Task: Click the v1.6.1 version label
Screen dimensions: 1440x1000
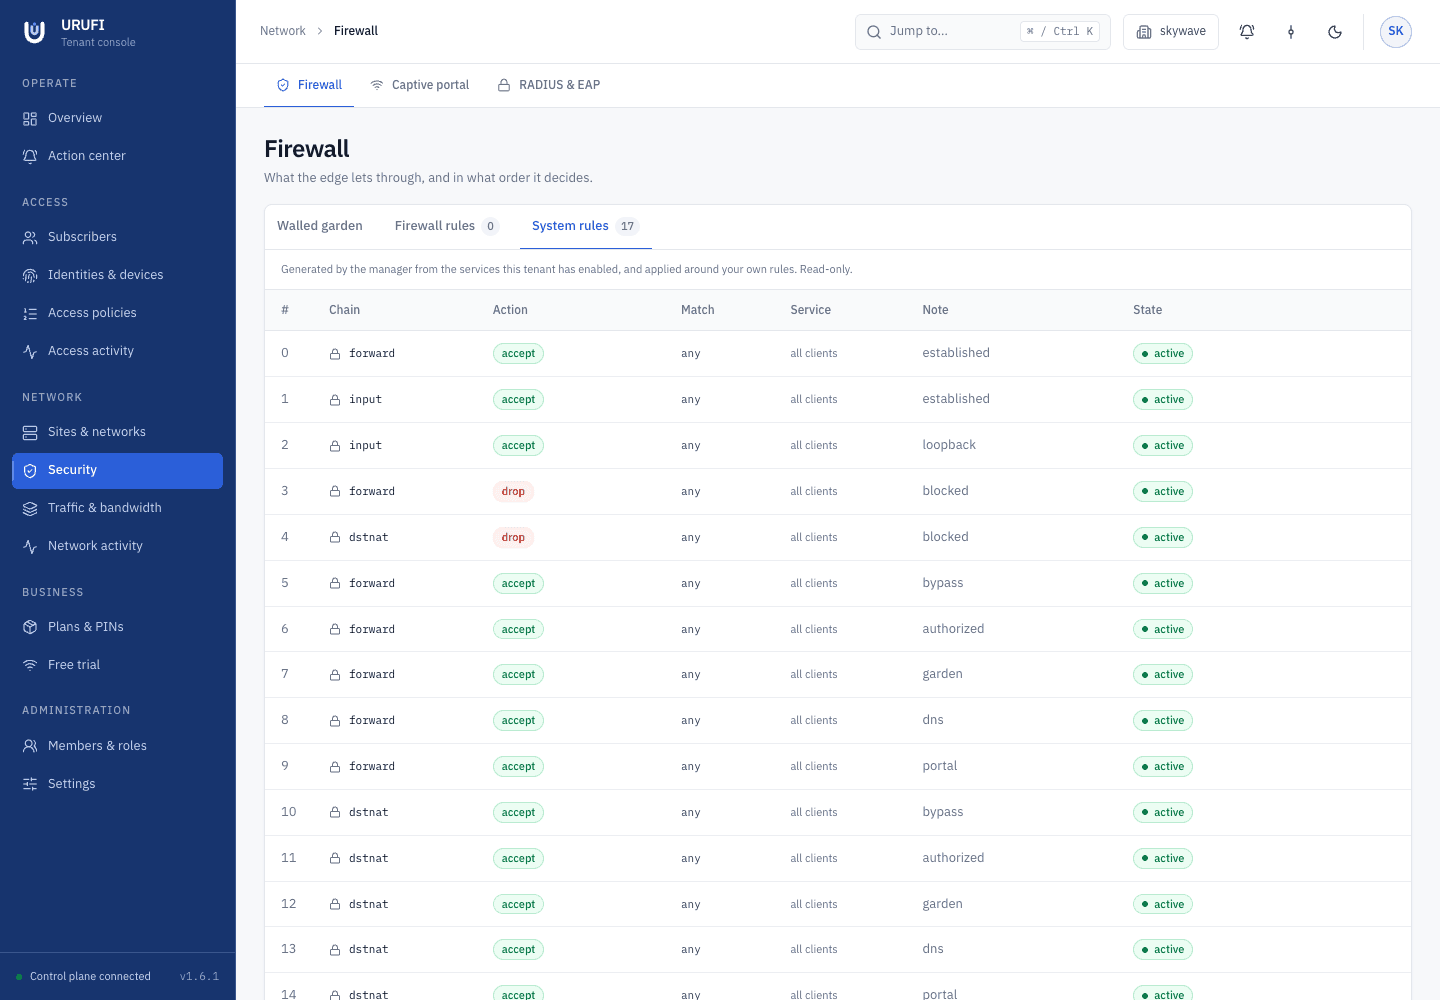Action: [x=199, y=977]
